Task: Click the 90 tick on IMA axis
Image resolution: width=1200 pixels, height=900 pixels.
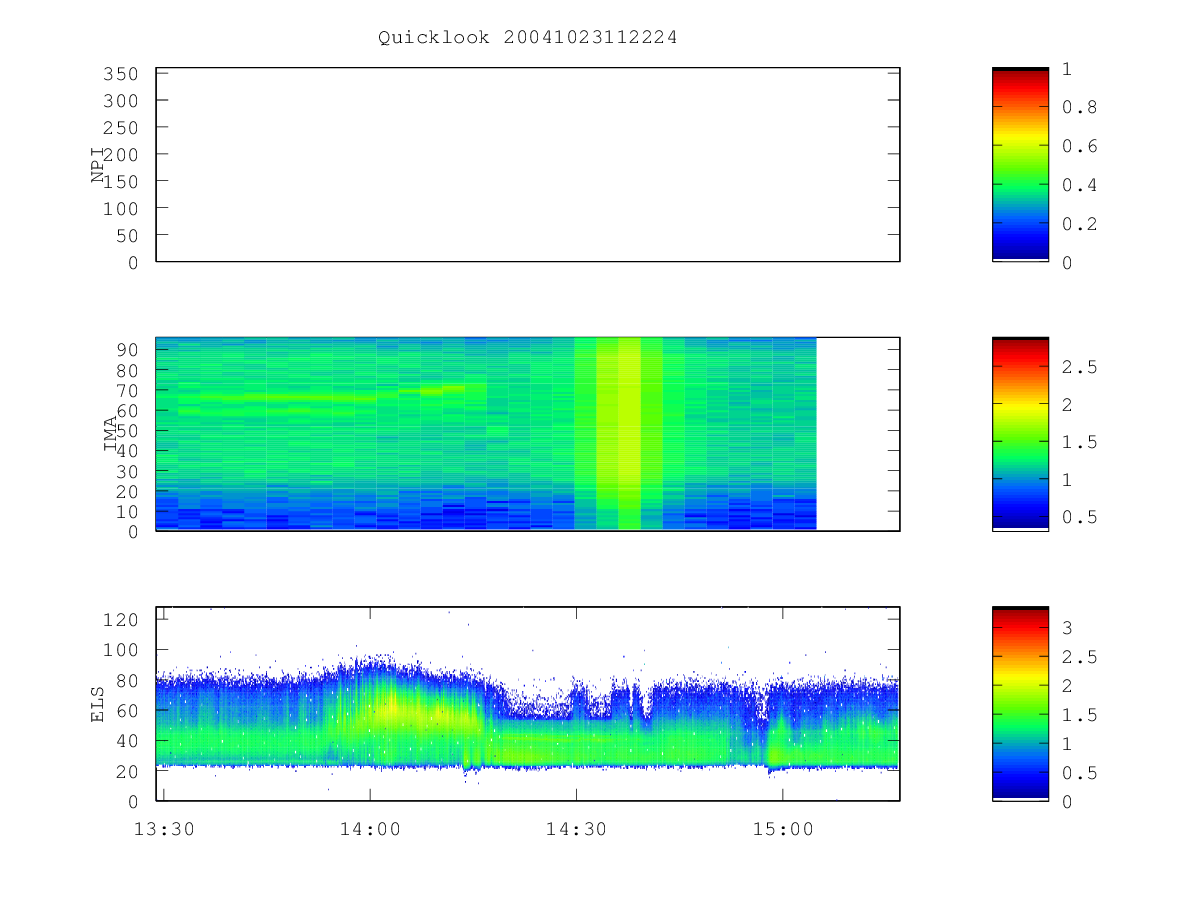Action: pyautogui.click(x=126, y=349)
